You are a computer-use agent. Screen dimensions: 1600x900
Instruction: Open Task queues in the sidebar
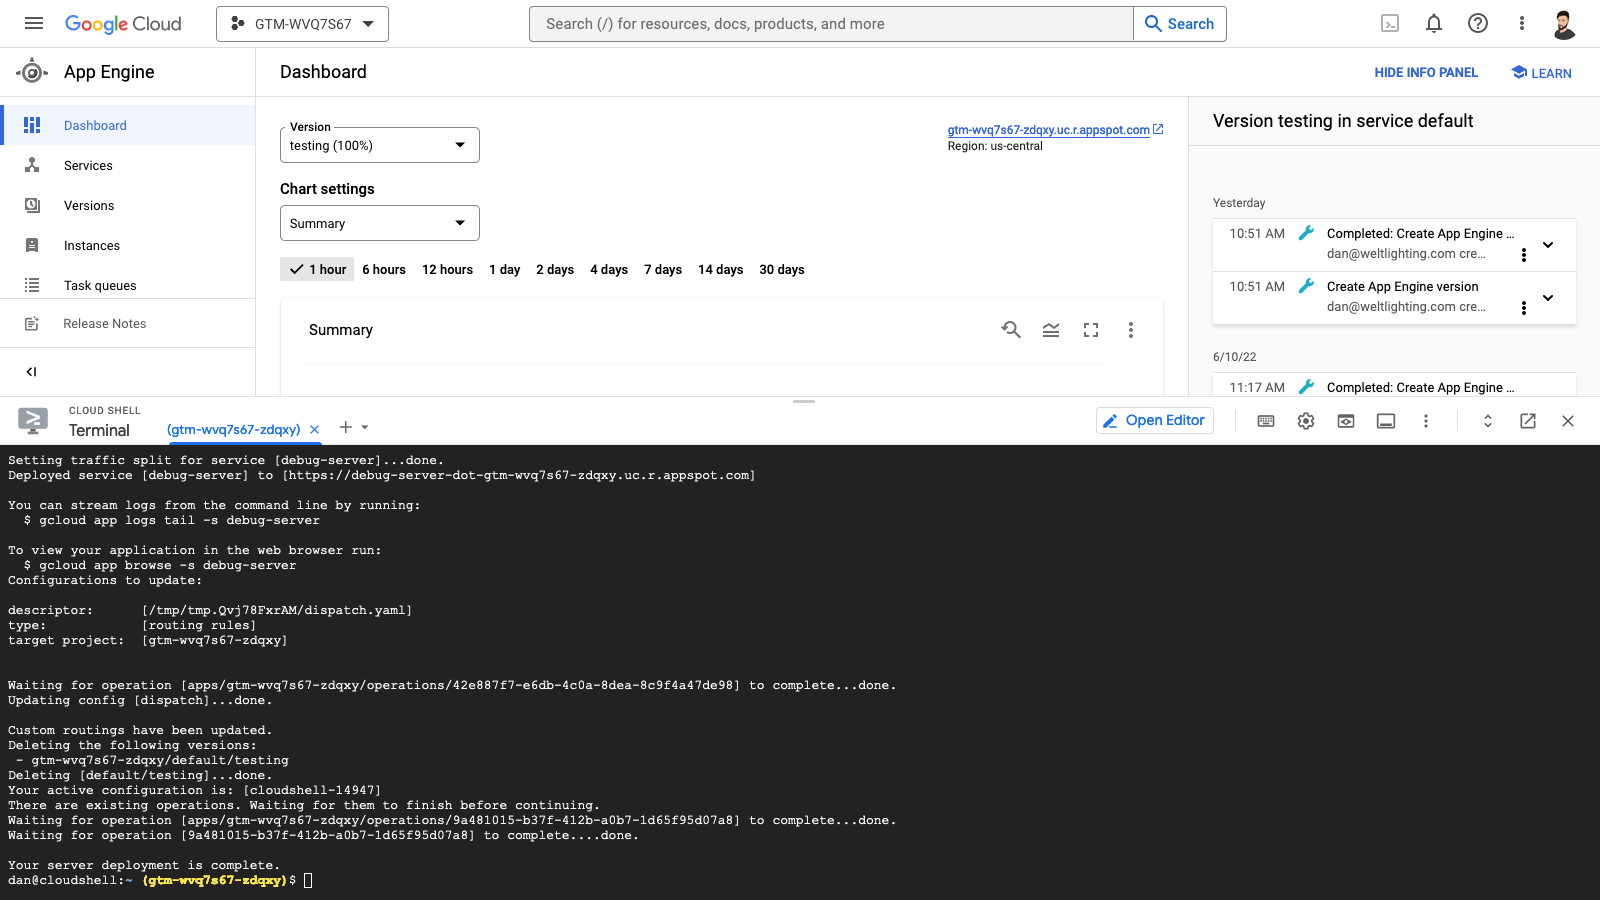pyautogui.click(x=128, y=285)
